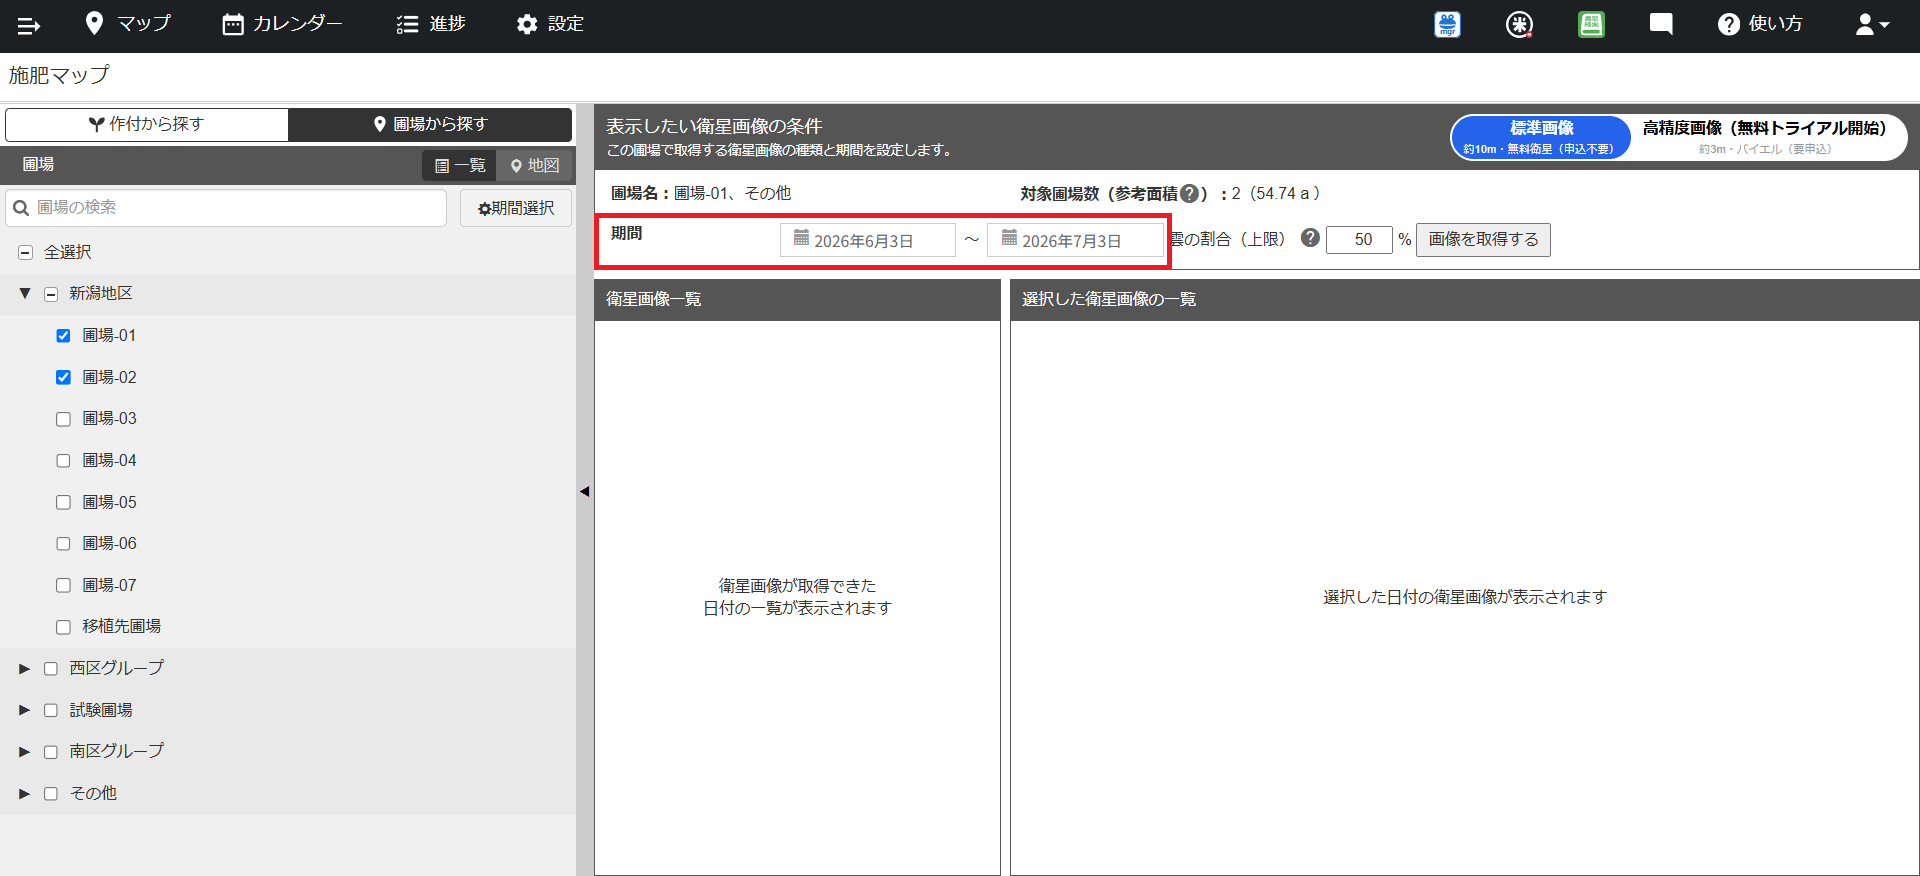Click the 期間選択 button

(x=516, y=208)
